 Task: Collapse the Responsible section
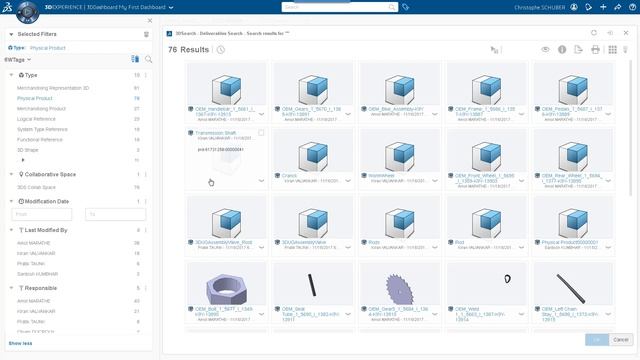click(11, 288)
